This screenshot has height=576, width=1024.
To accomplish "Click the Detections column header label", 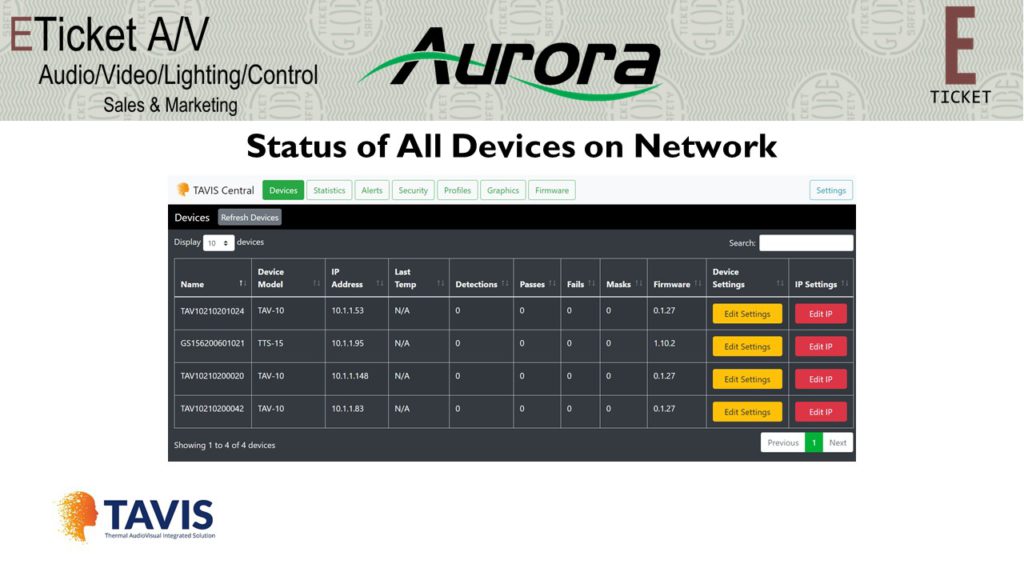I will 476,285.
